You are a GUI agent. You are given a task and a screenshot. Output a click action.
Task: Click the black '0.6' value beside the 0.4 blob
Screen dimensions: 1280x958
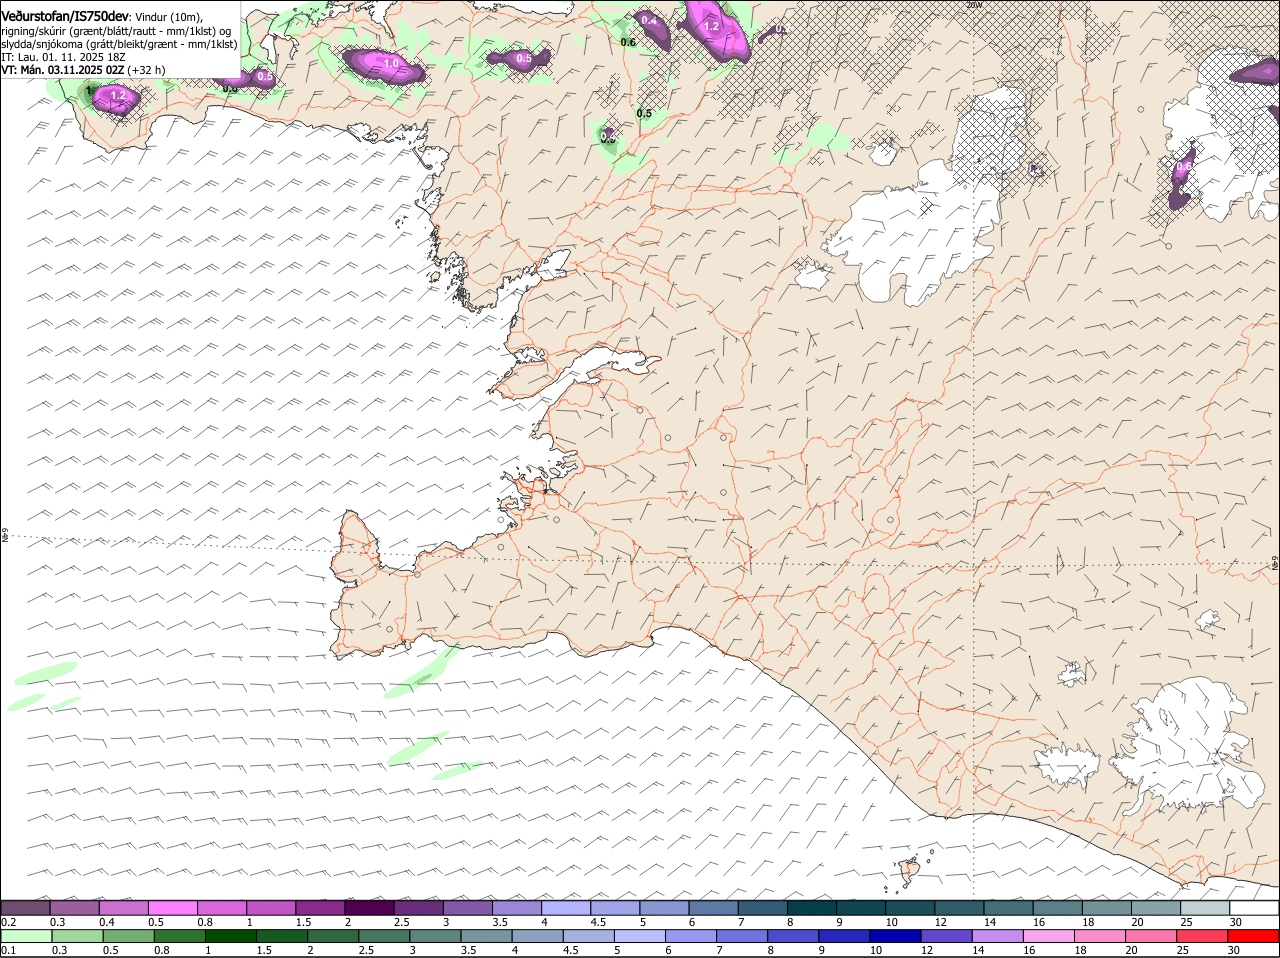tap(628, 42)
